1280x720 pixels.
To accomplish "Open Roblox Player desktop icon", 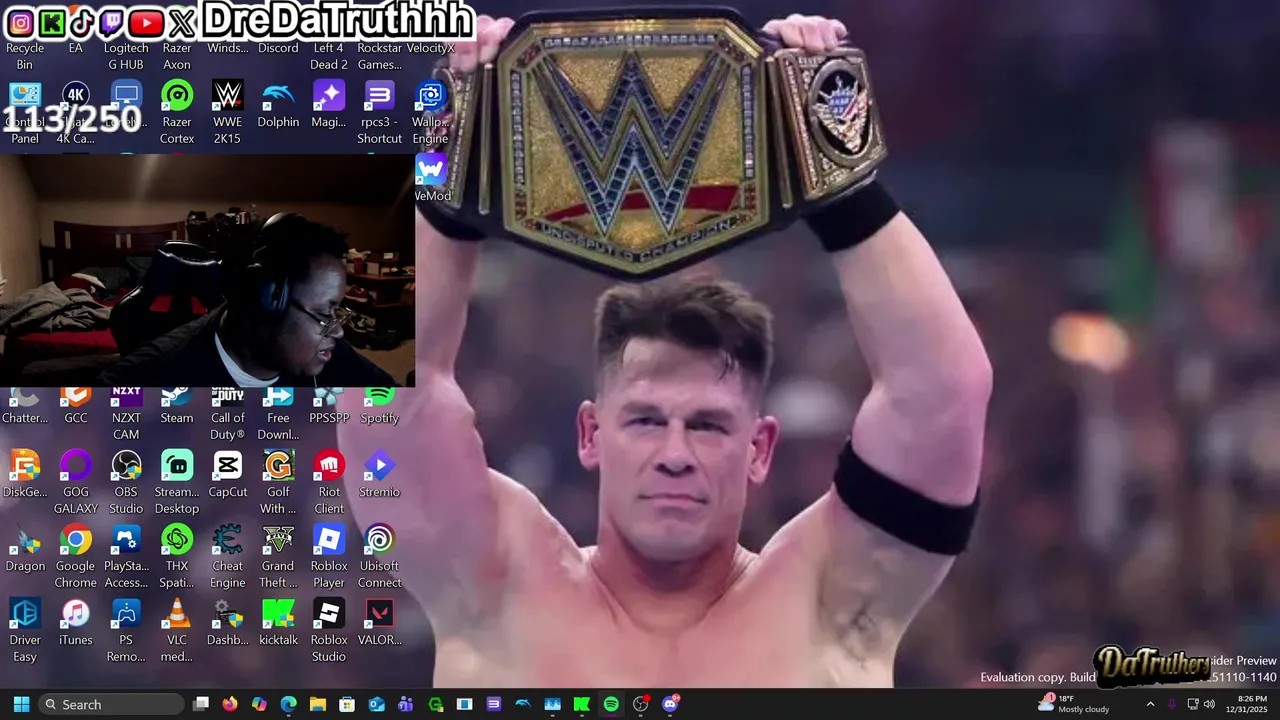I will pyautogui.click(x=329, y=556).
